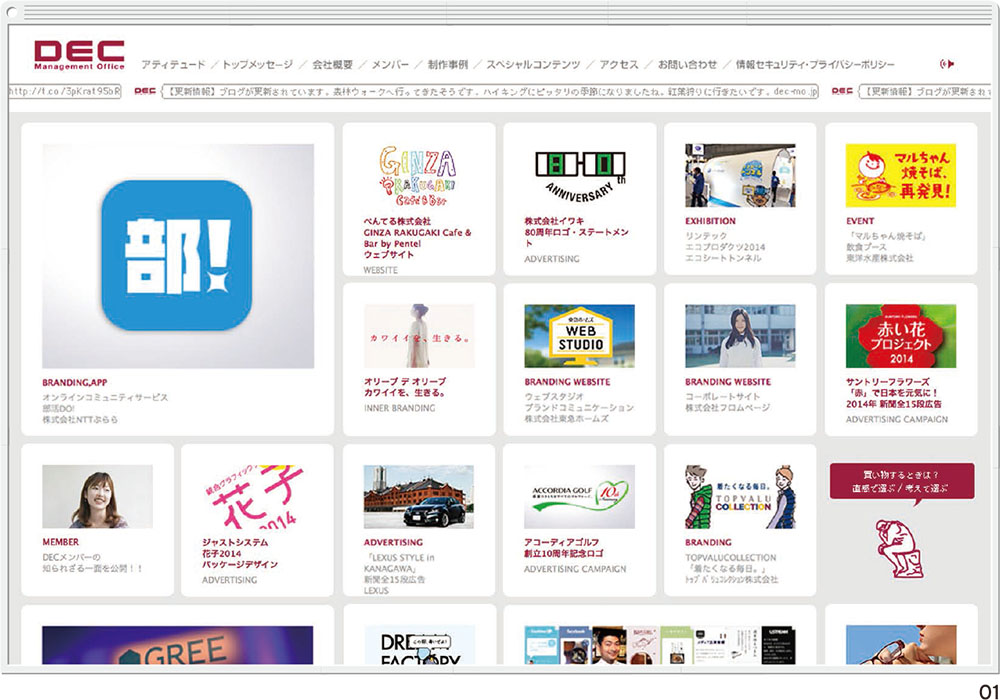The width and height of the screenshot is (1000, 700).
Task: Click the DEC Management Office logo
Action: [79, 55]
